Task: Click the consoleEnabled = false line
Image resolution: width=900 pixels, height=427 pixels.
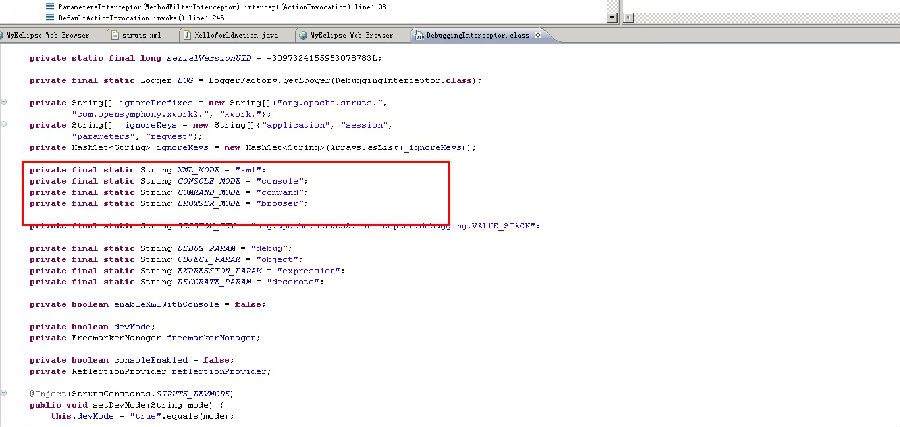Action: click(x=131, y=360)
